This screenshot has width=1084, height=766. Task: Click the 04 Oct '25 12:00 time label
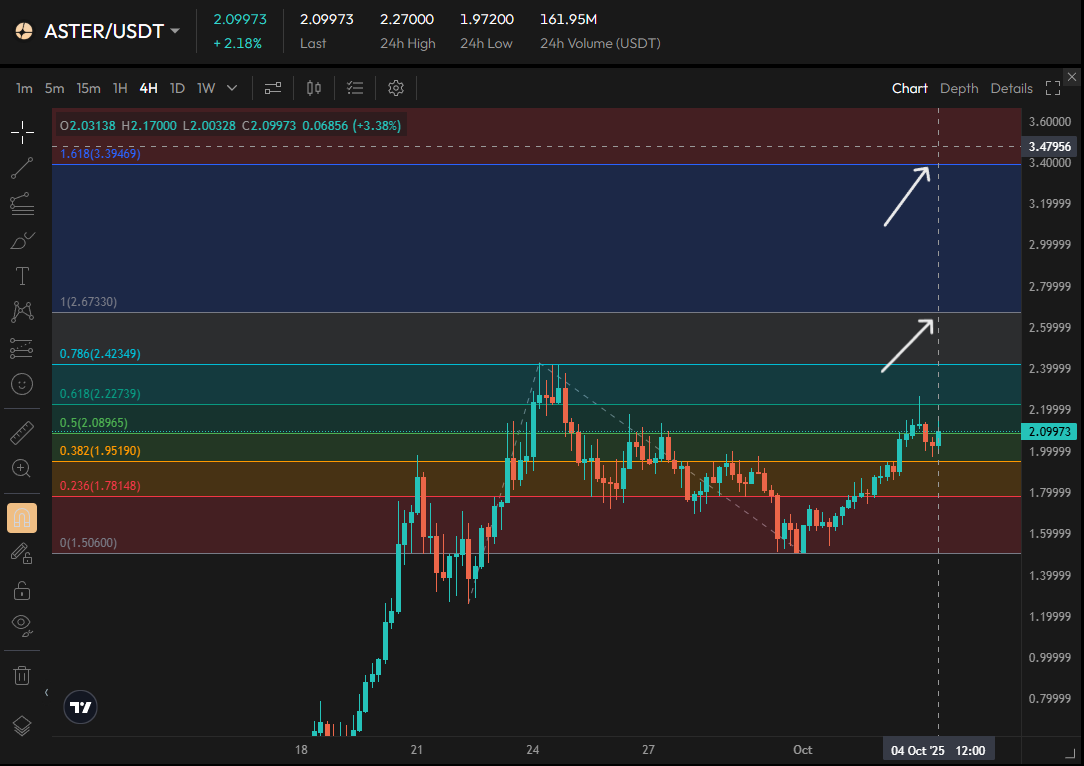coord(938,750)
